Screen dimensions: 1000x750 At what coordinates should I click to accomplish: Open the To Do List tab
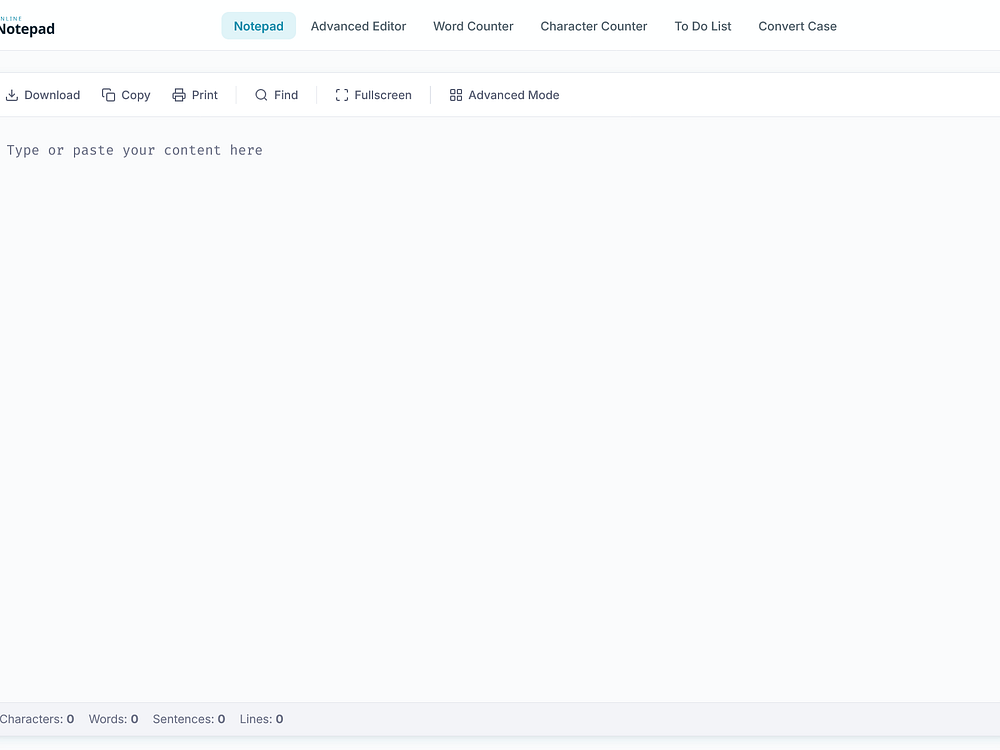pos(703,26)
